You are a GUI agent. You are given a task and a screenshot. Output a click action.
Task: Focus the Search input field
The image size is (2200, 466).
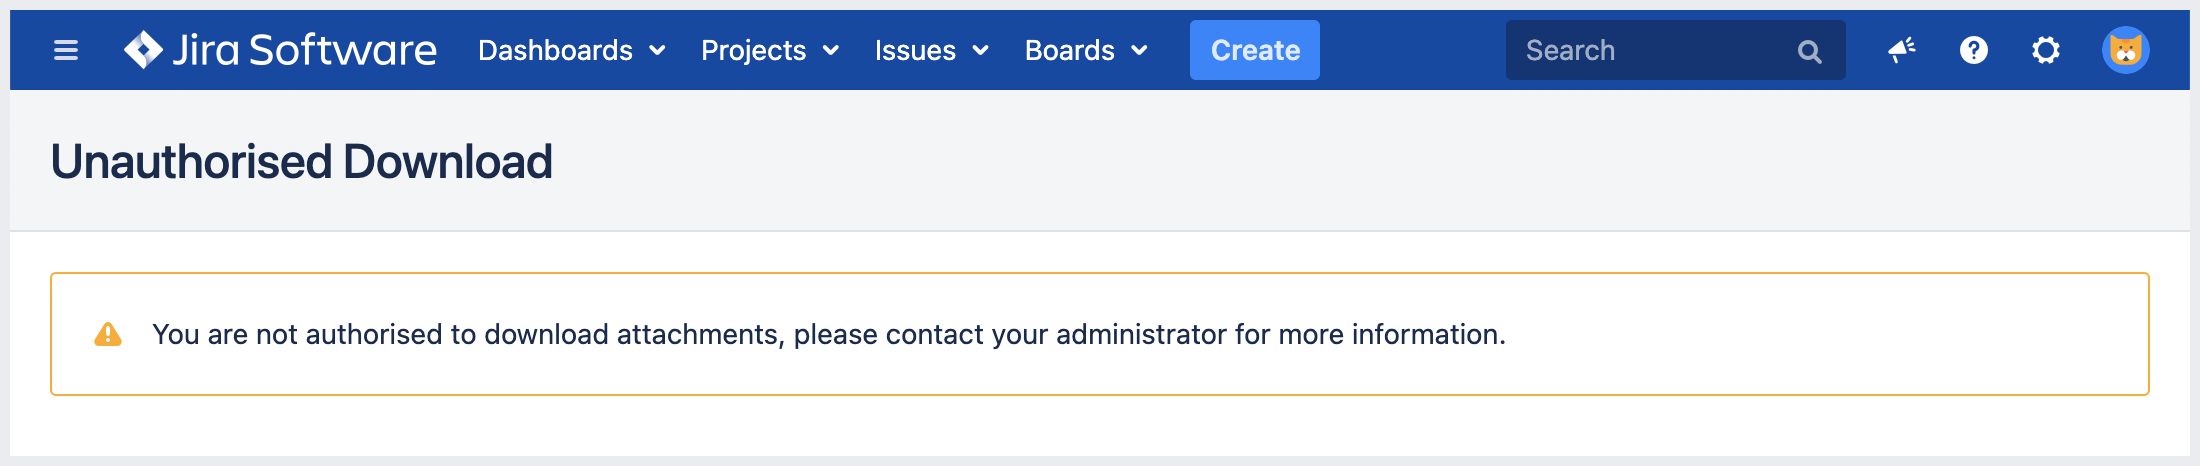1650,50
